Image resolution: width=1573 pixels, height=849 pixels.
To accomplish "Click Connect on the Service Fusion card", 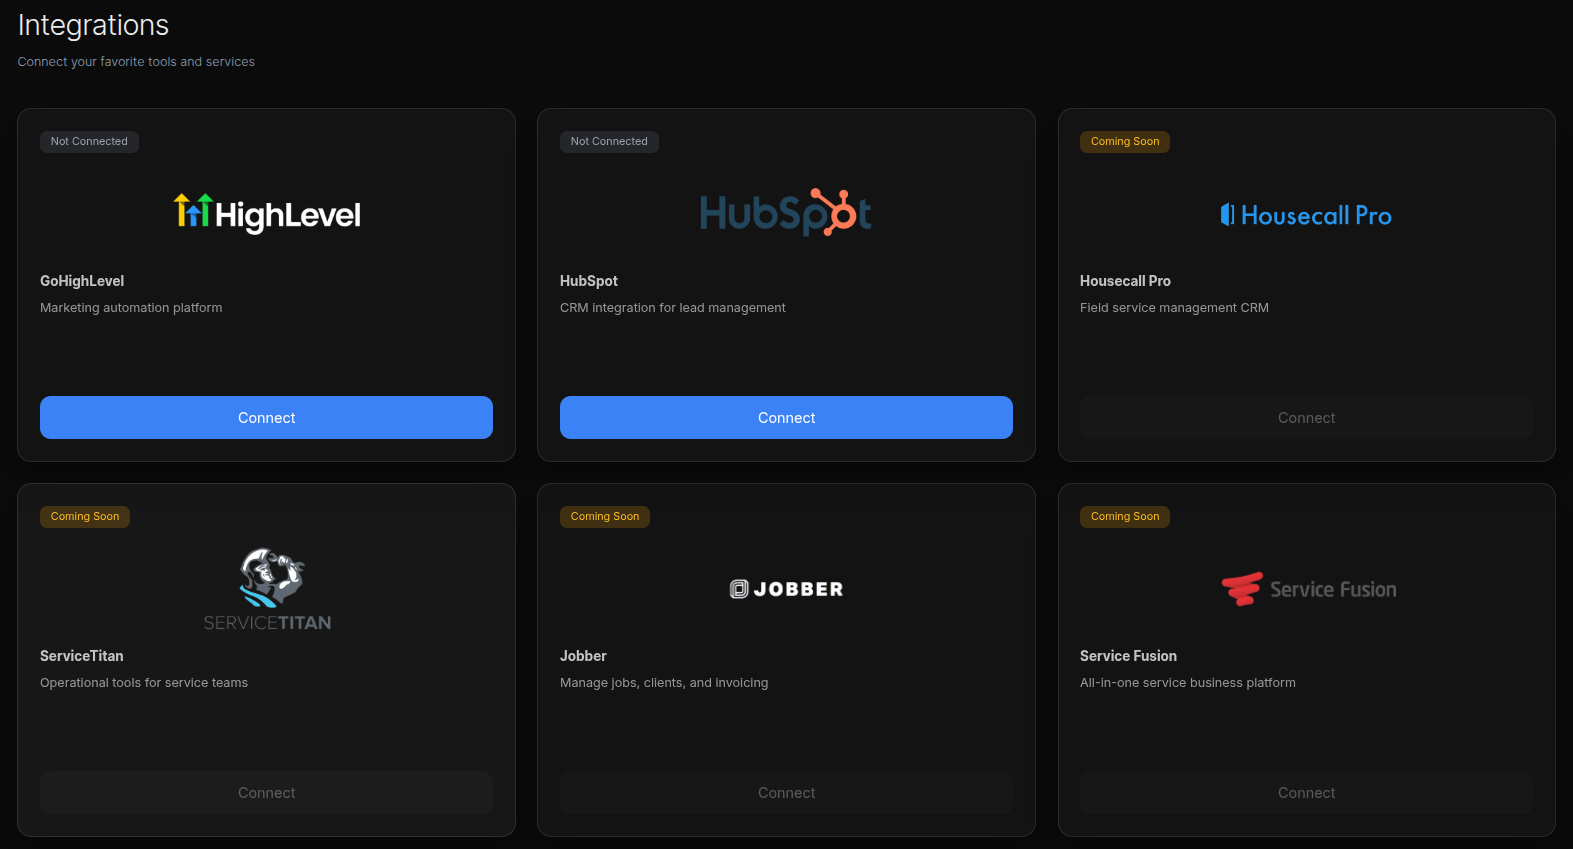I will click(1306, 792).
